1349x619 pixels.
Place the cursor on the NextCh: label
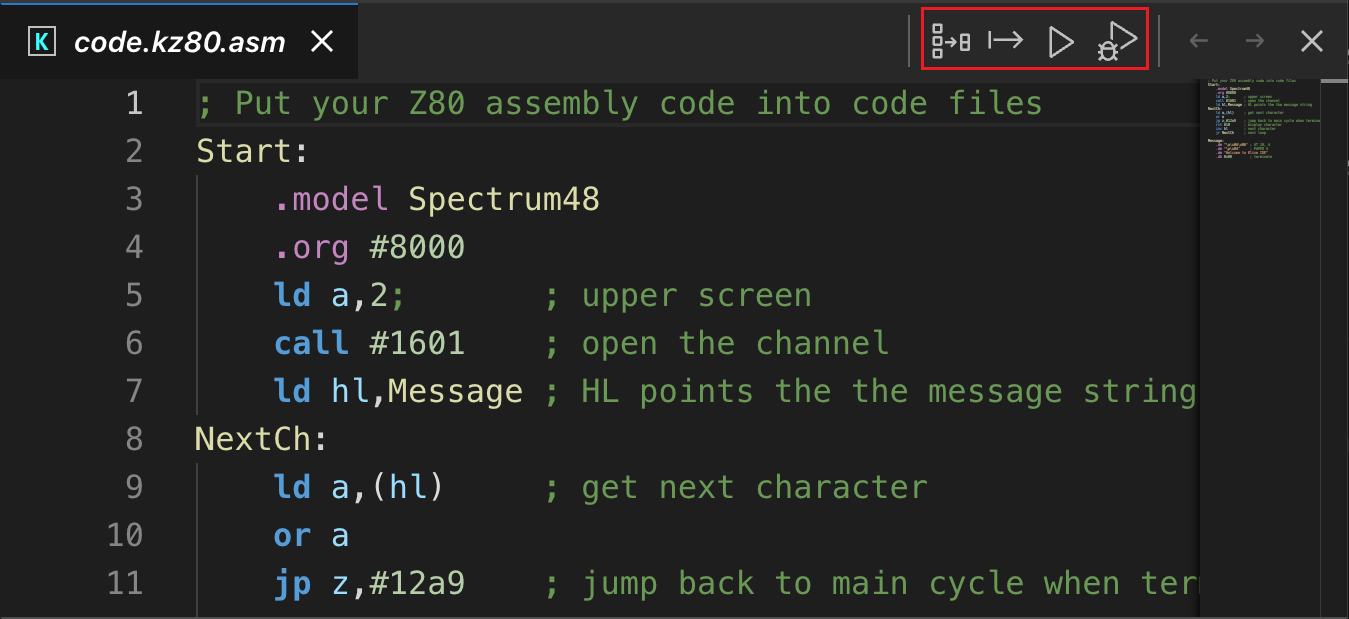click(x=262, y=440)
